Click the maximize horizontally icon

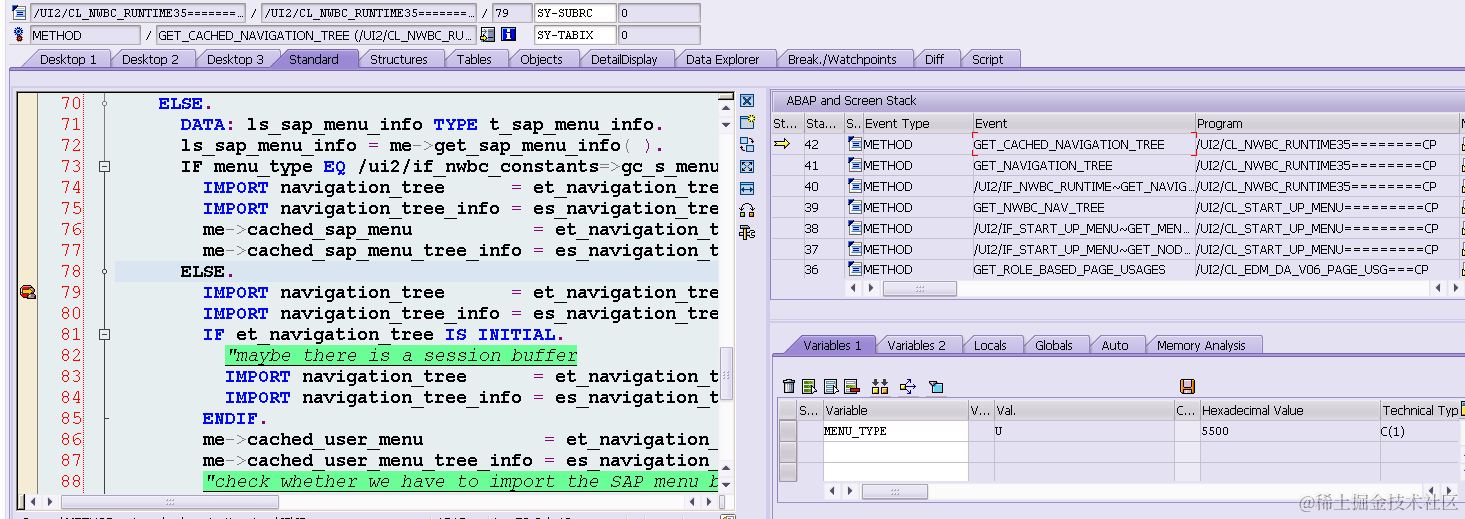[x=746, y=188]
